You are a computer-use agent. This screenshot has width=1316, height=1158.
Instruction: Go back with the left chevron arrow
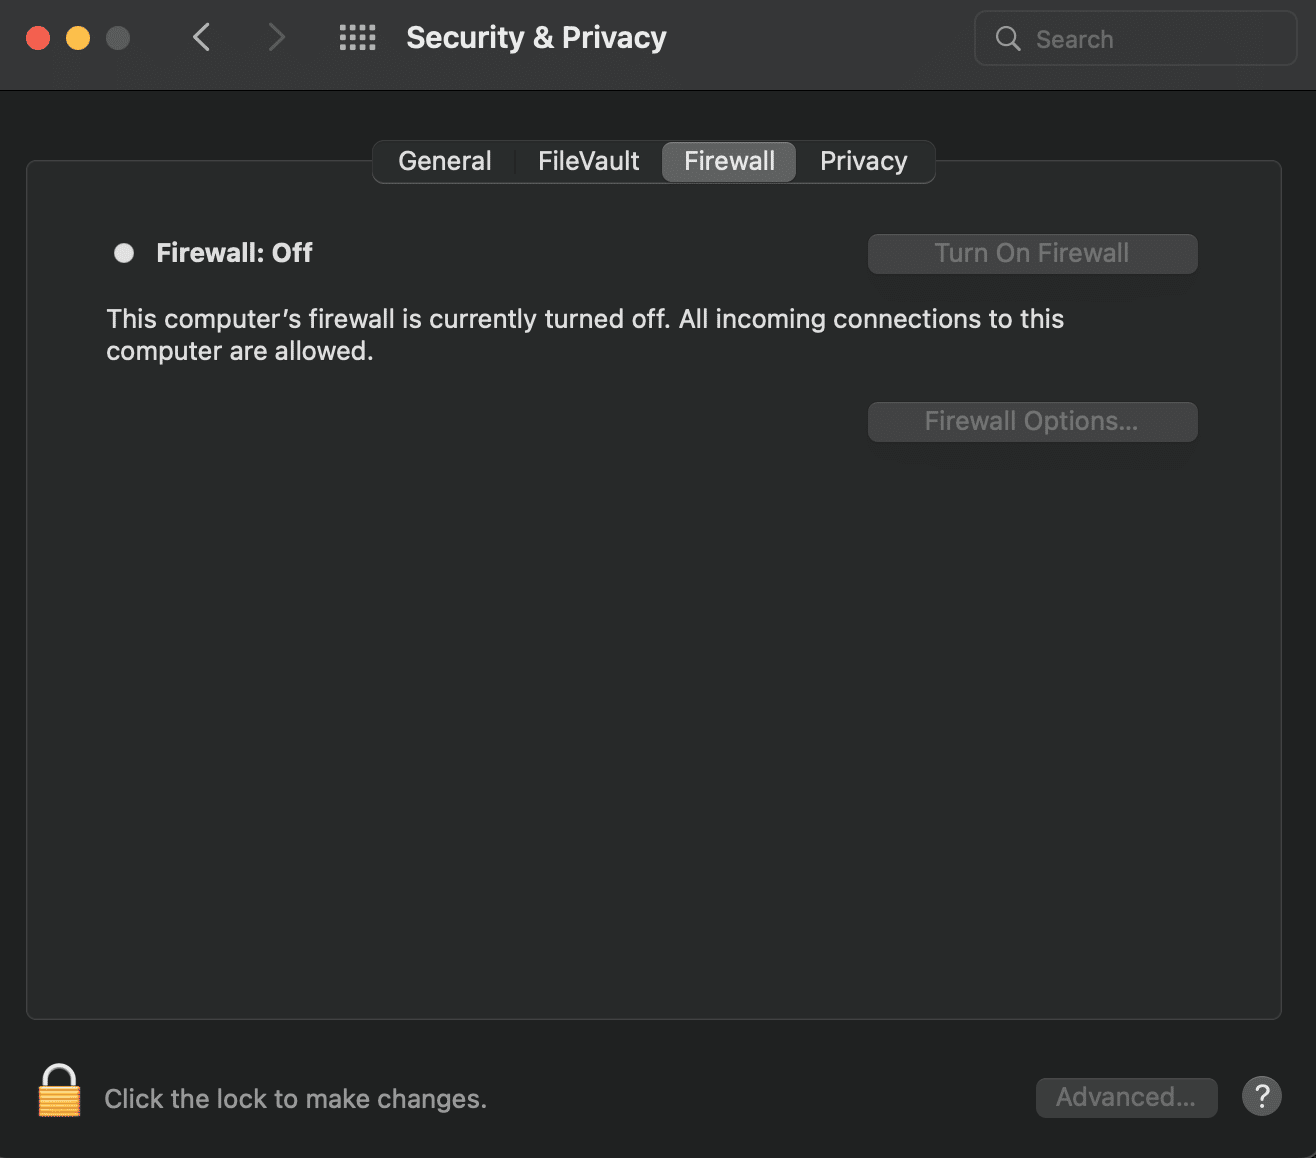tap(202, 38)
